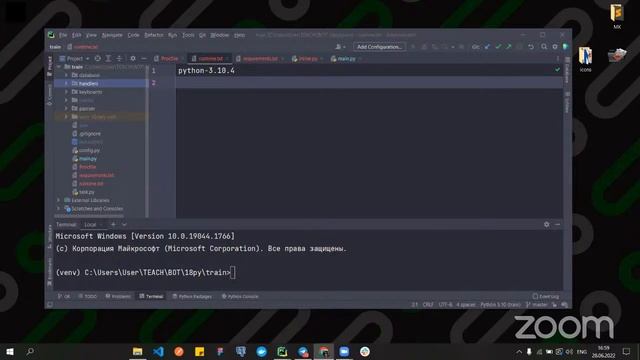
Task: Click the colorful Code With Me icon
Action: pos(565,47)
